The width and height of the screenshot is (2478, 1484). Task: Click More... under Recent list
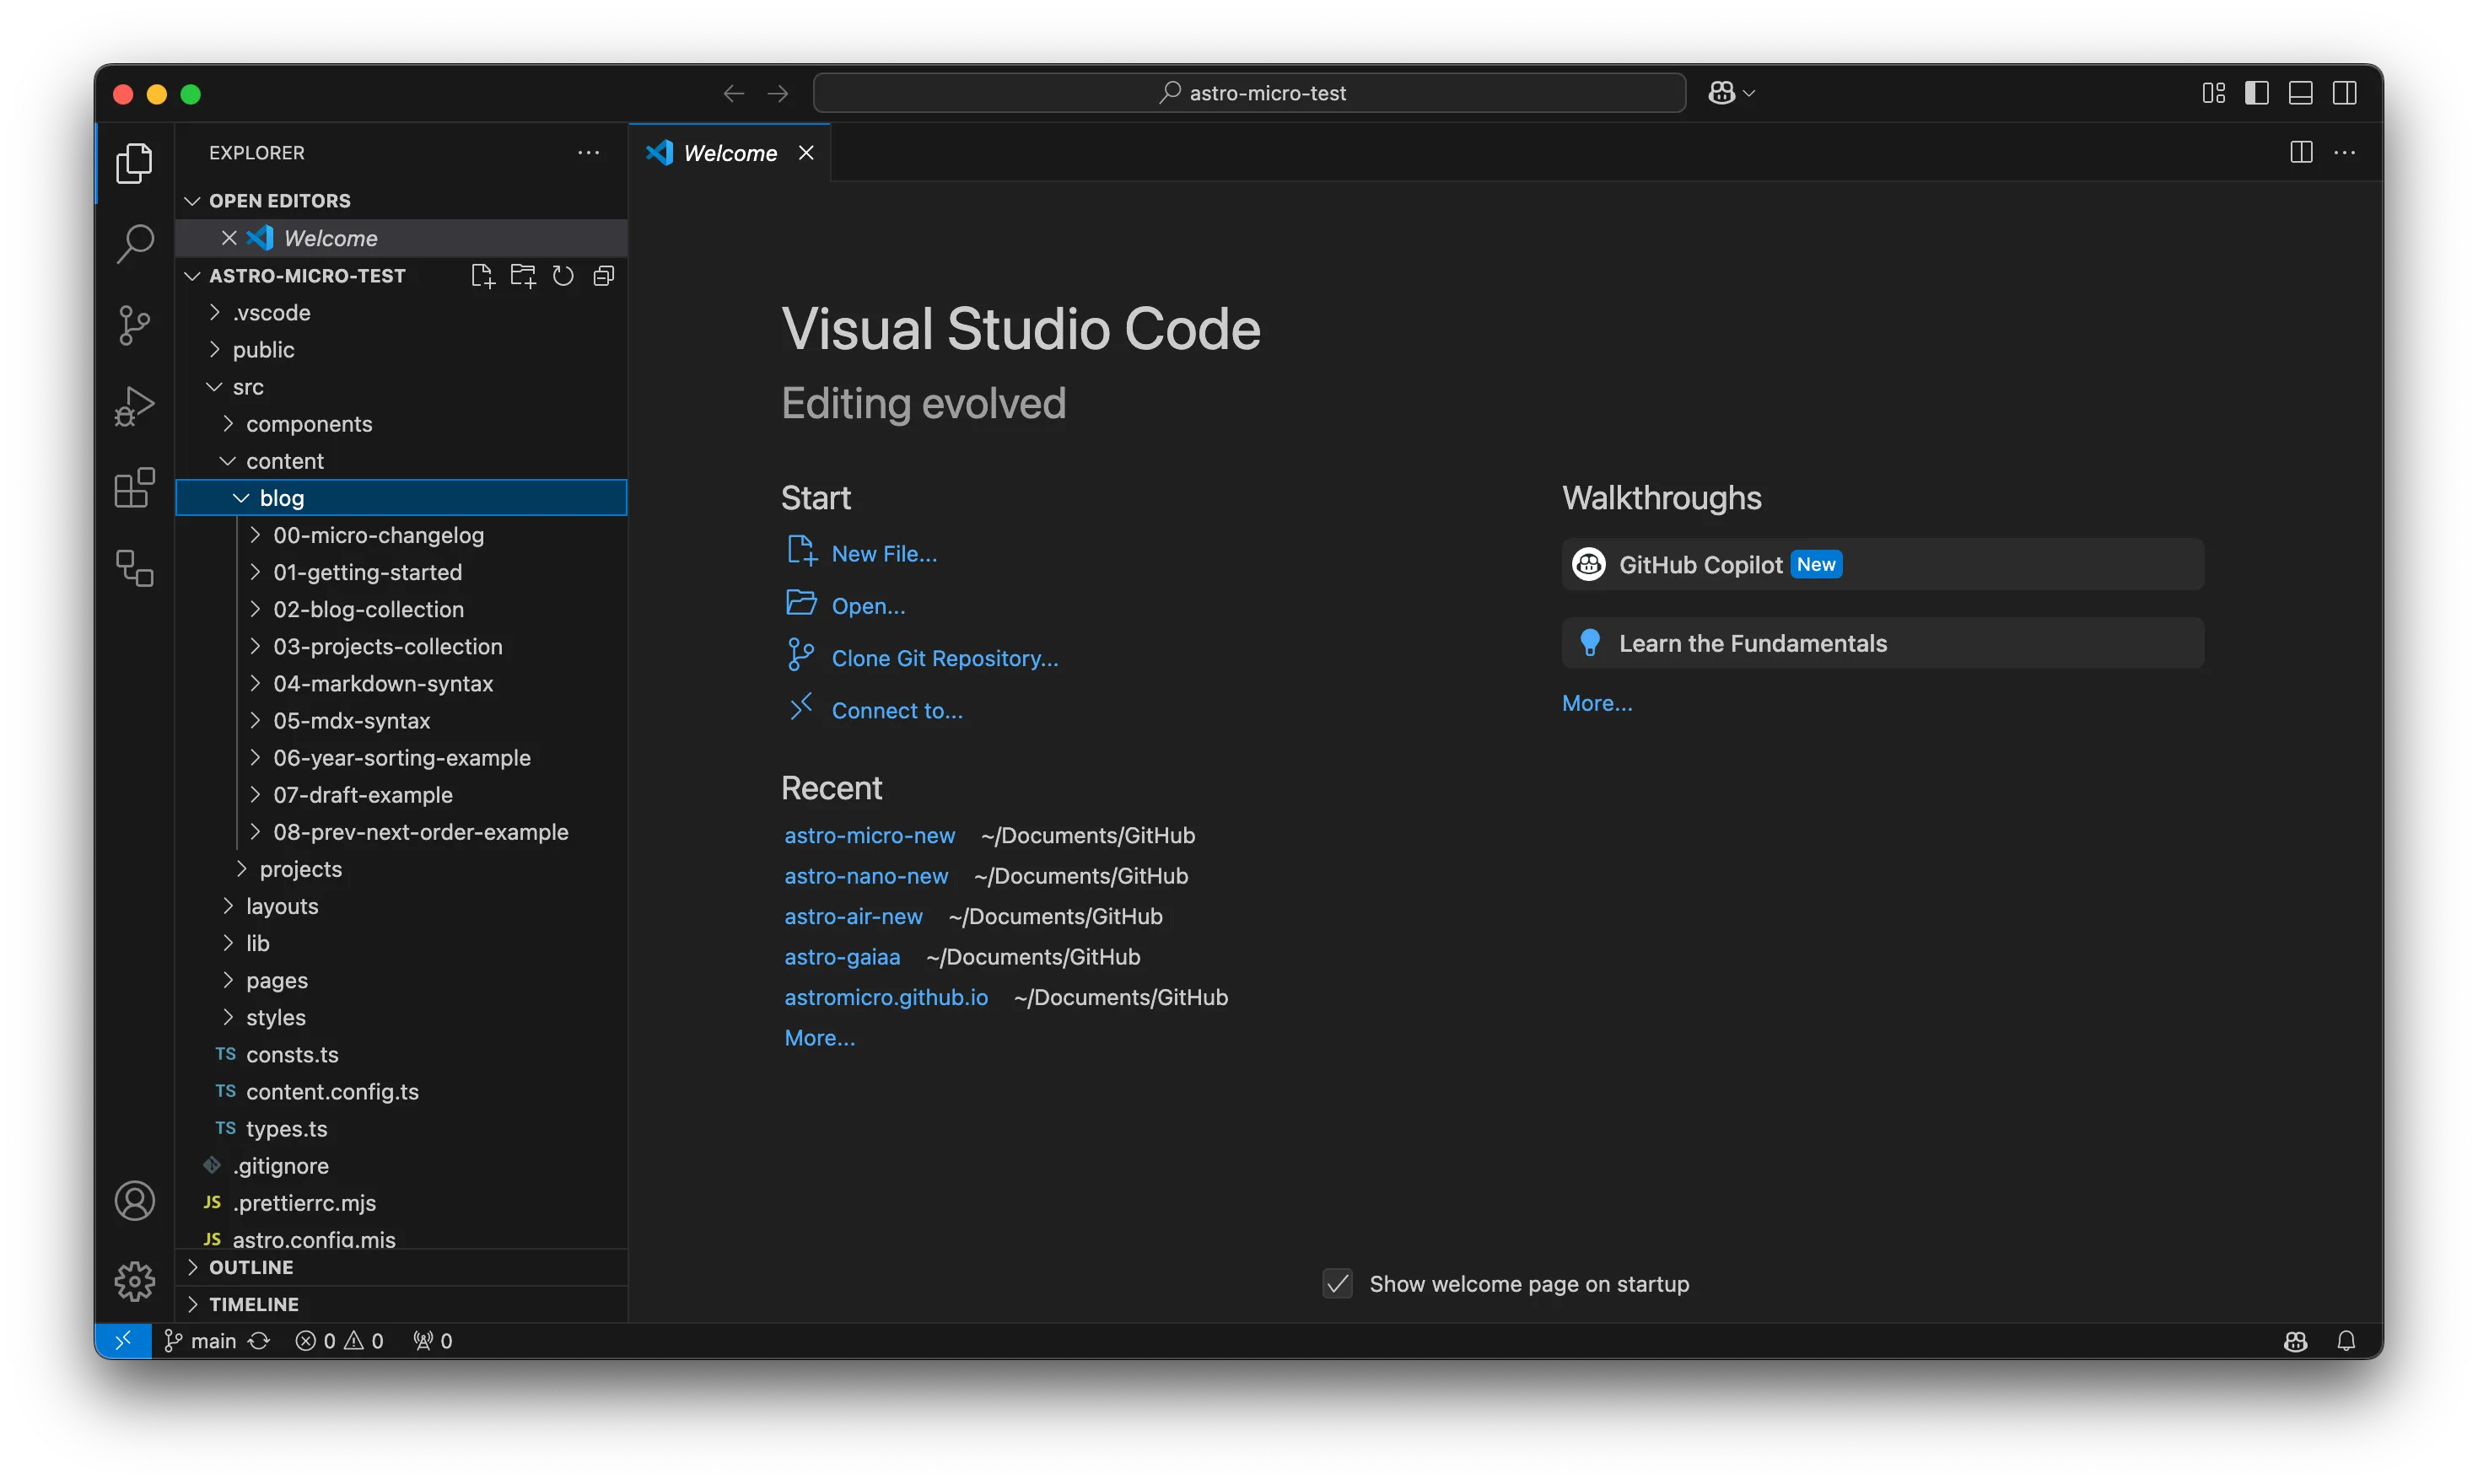point(819,1037)
